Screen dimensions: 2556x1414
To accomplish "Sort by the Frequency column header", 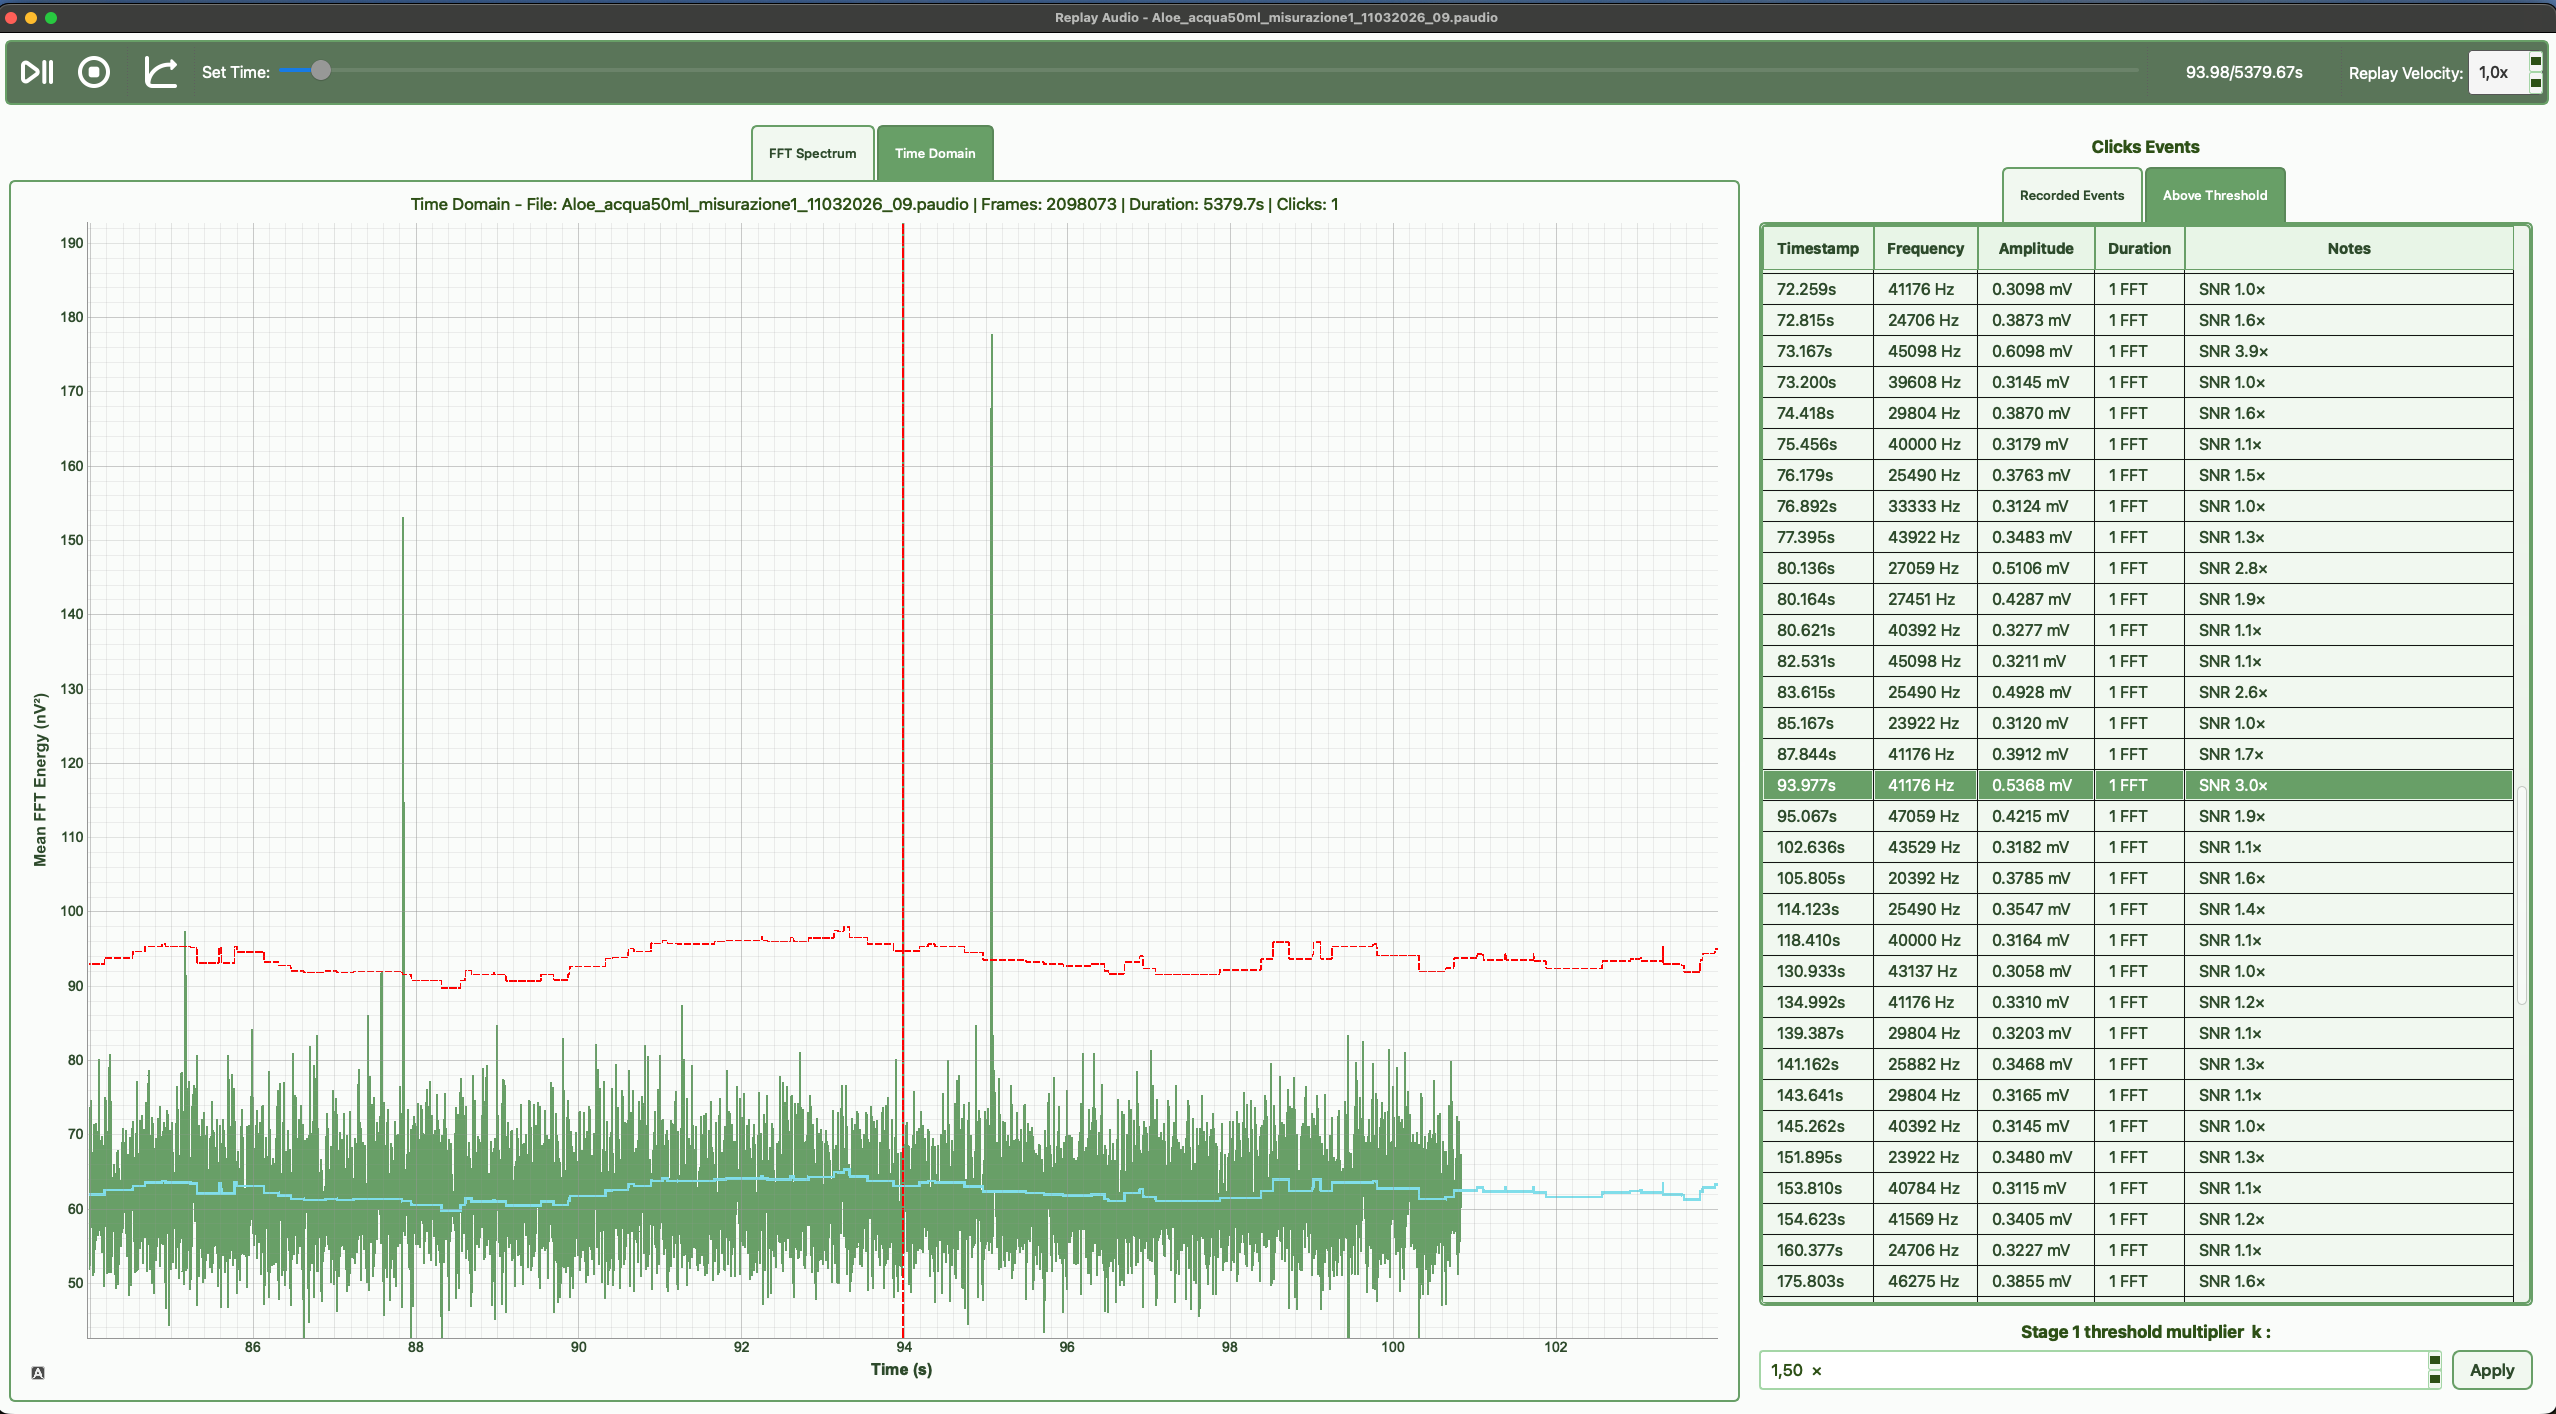I will (x=1925, y=248).
